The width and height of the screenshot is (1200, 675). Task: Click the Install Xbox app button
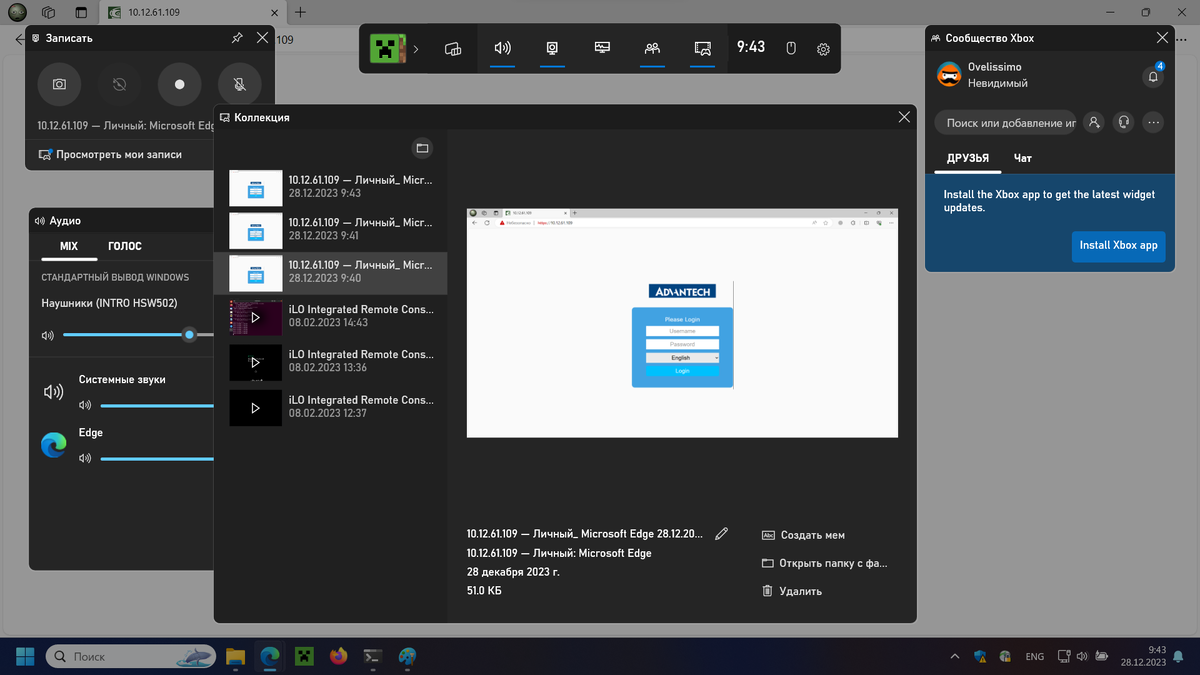(1118, 245)
